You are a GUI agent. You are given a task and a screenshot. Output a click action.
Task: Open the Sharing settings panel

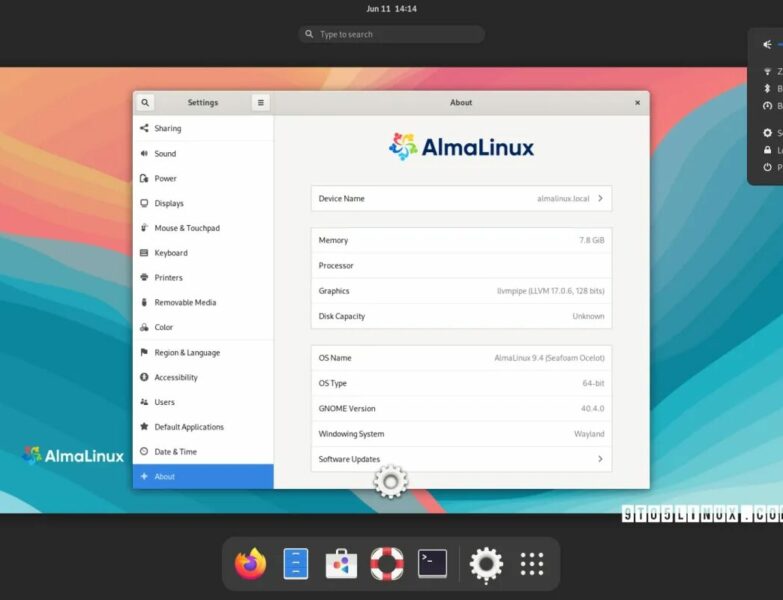tap(203, 128)
